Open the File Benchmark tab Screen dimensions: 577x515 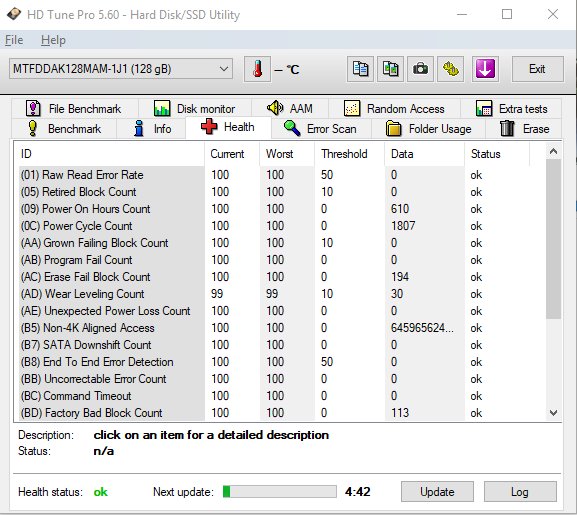(x=74, y=109)
